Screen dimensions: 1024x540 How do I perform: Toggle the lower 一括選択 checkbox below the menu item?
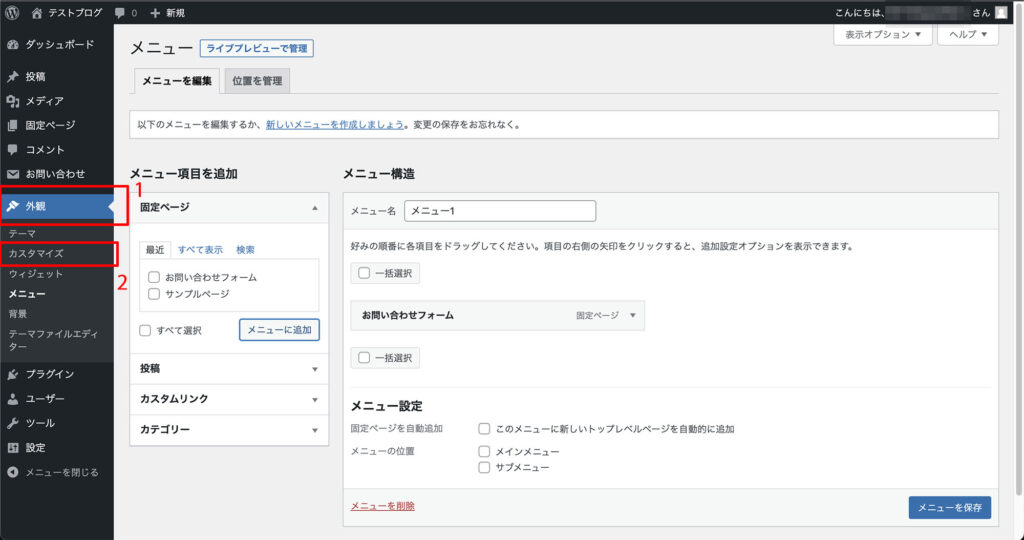[x=364, y=357]
